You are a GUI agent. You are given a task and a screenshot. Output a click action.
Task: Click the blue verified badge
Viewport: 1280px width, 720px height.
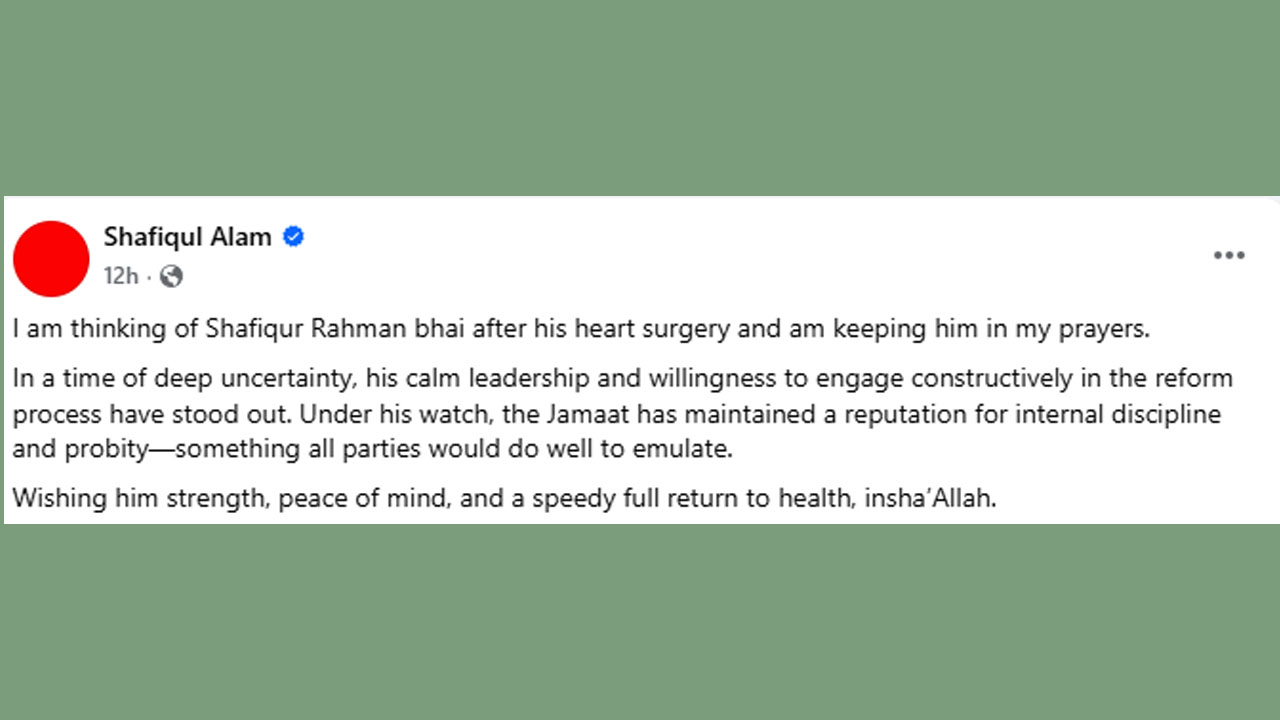pos(293,237)
